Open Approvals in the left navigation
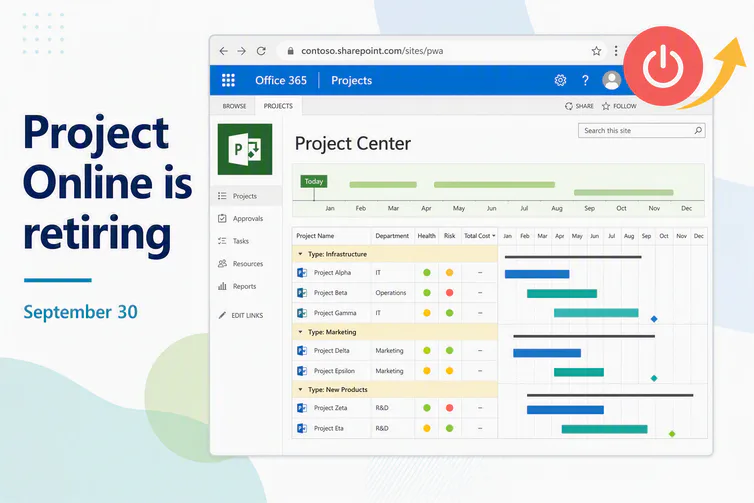The width and height of the screenshot is (754, 503). 246,218
